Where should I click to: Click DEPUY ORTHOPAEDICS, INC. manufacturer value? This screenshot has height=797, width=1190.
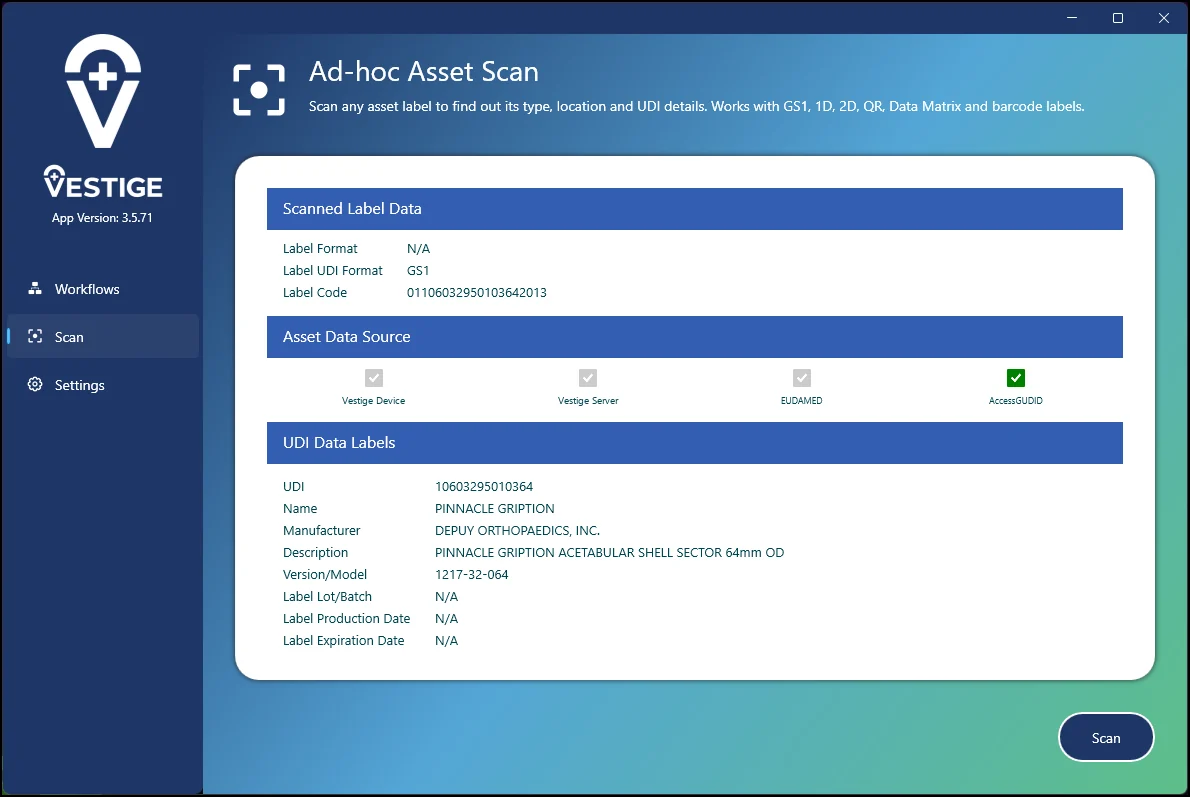[x=518, y=531]
